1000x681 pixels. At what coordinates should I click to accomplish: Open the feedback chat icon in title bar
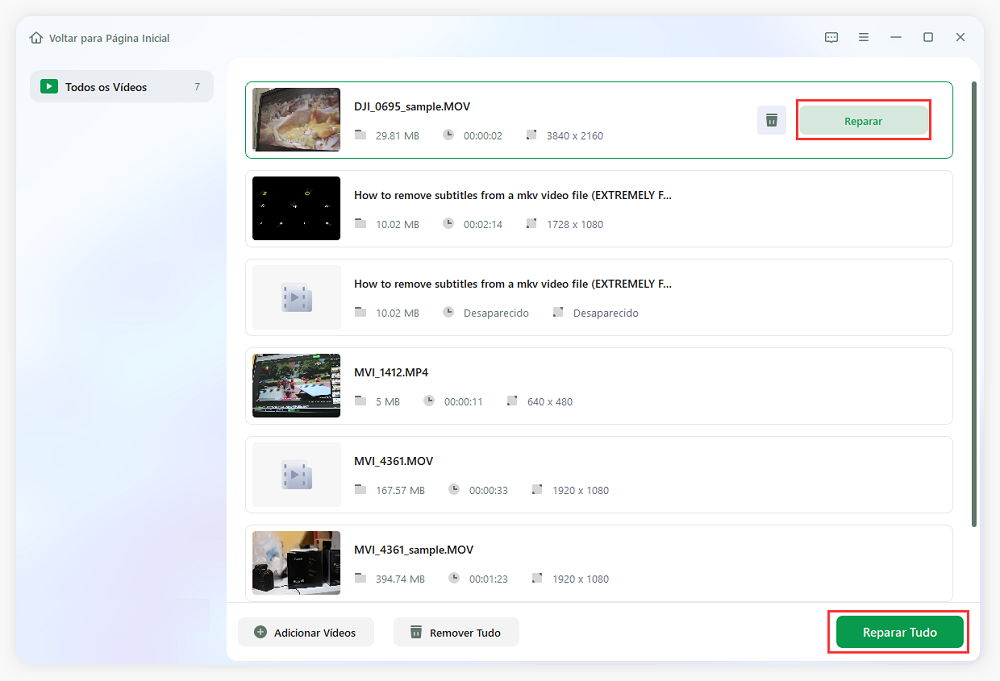(x=831, y=38)
